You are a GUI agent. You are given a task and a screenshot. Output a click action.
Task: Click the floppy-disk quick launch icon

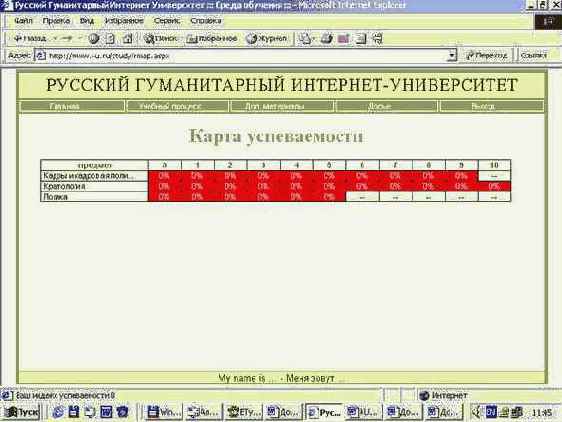click(74, 412)
